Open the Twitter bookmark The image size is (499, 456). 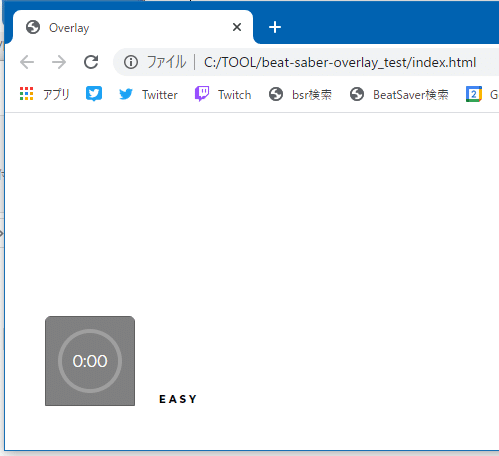point(148,95)
